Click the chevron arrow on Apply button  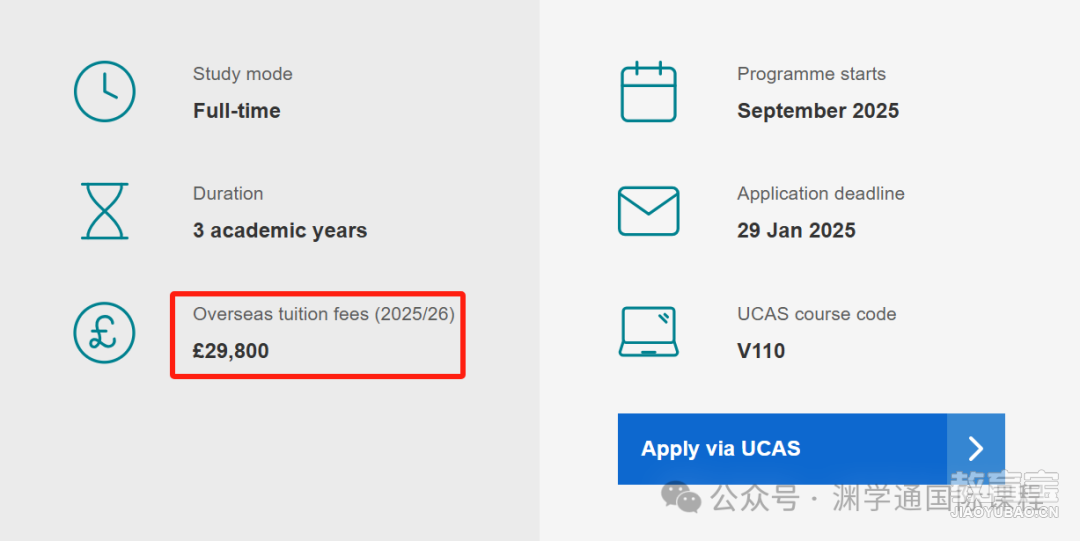coord(976,449)
